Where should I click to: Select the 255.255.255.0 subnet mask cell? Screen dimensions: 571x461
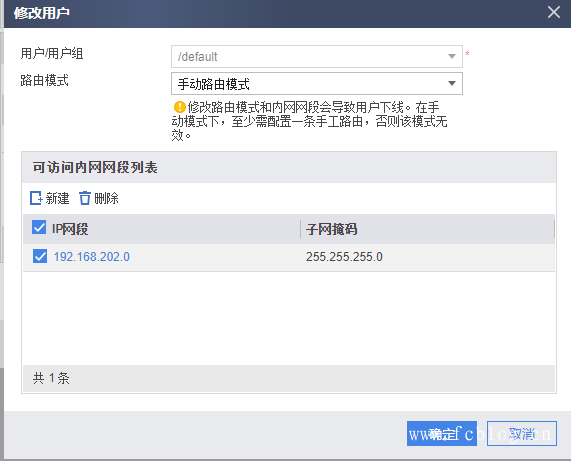344,257
